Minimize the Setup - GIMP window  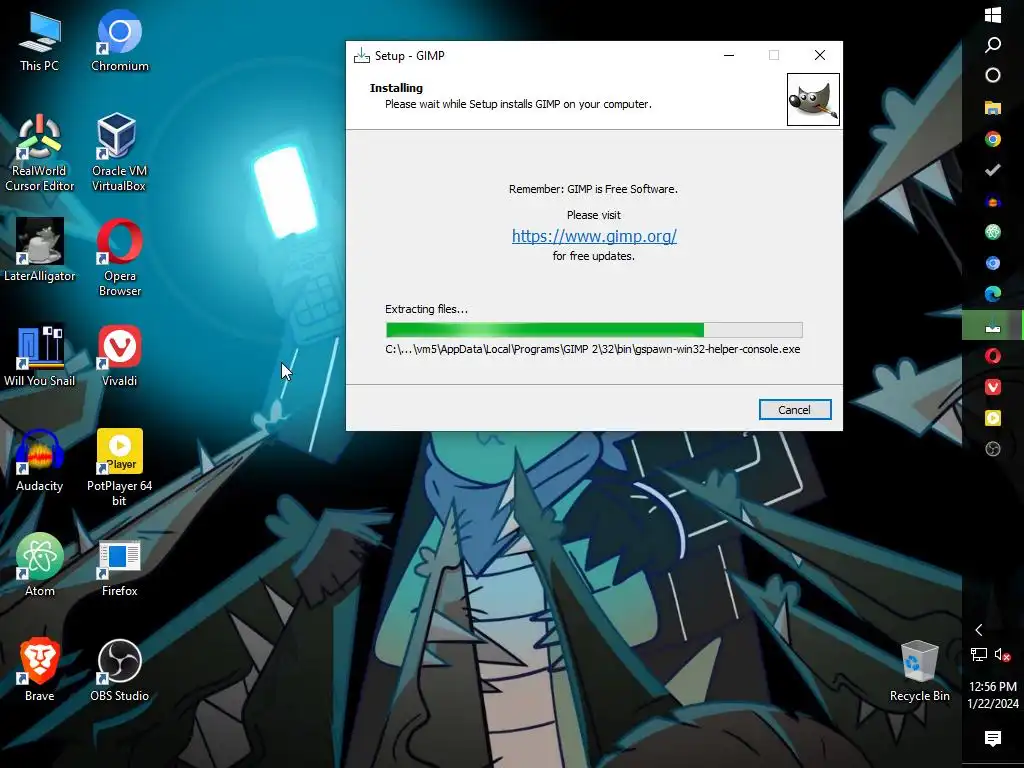[729, 56]
